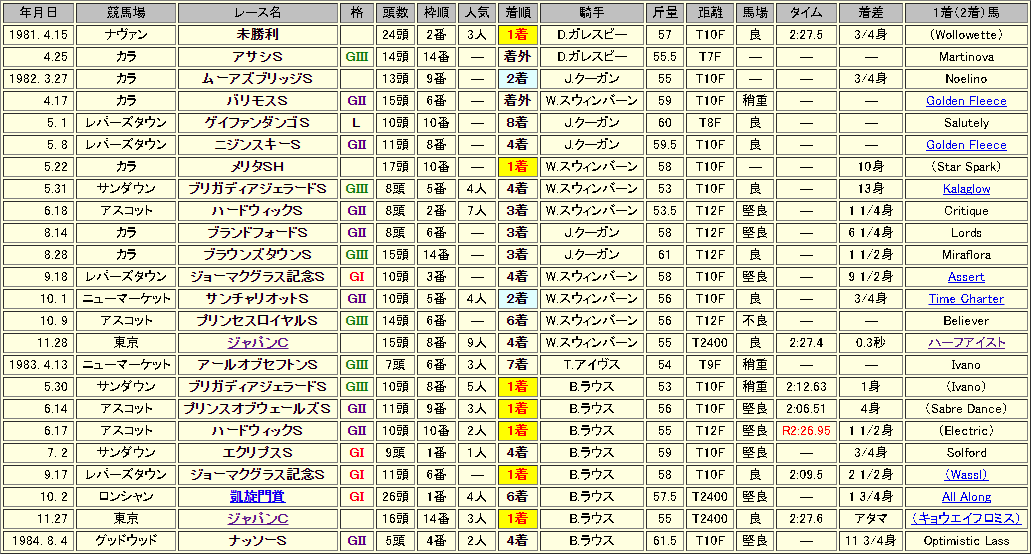
Task: Click the 1984. 8. 4 date cell
Action: point(38,541)
